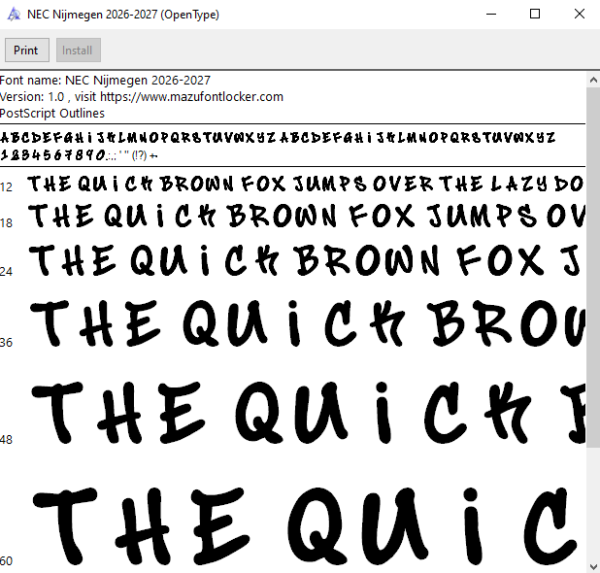Image resolution: width=600 pixels, height=573 pixels.
Task: Click the font viewer app icon in title bar
Action: point(14,15)
